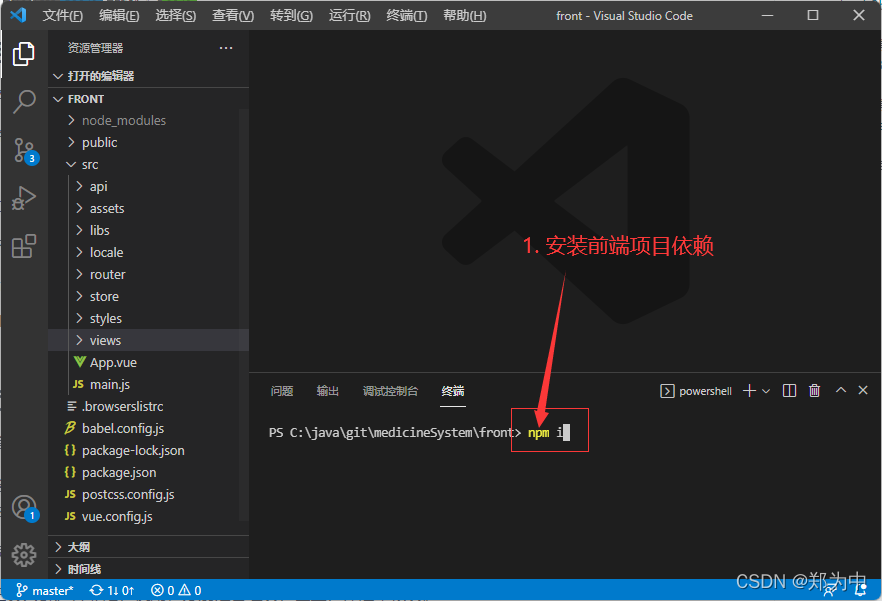Open App.vue file
Image resolution: width=882 pixels, height=601 pixels.
[148, 362]
